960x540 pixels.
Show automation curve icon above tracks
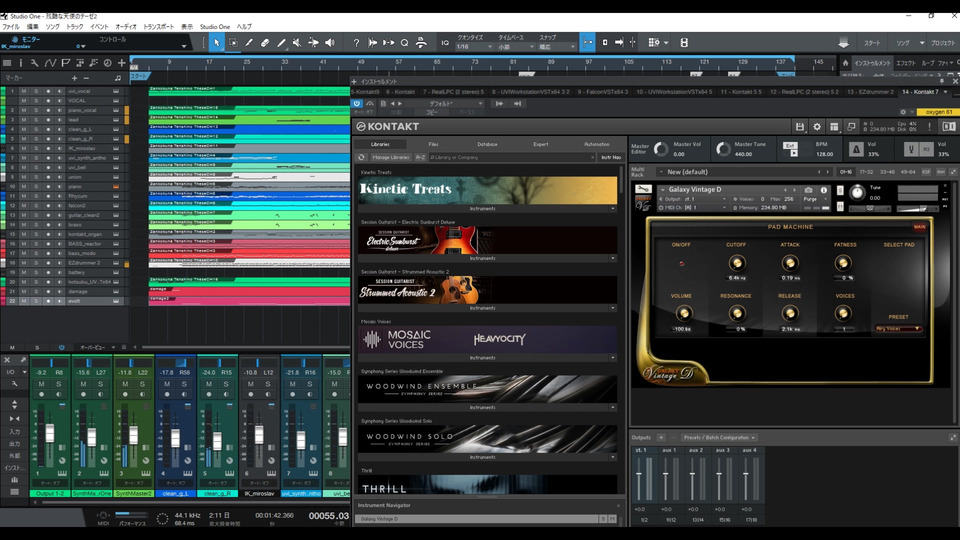tap(50, 62)
